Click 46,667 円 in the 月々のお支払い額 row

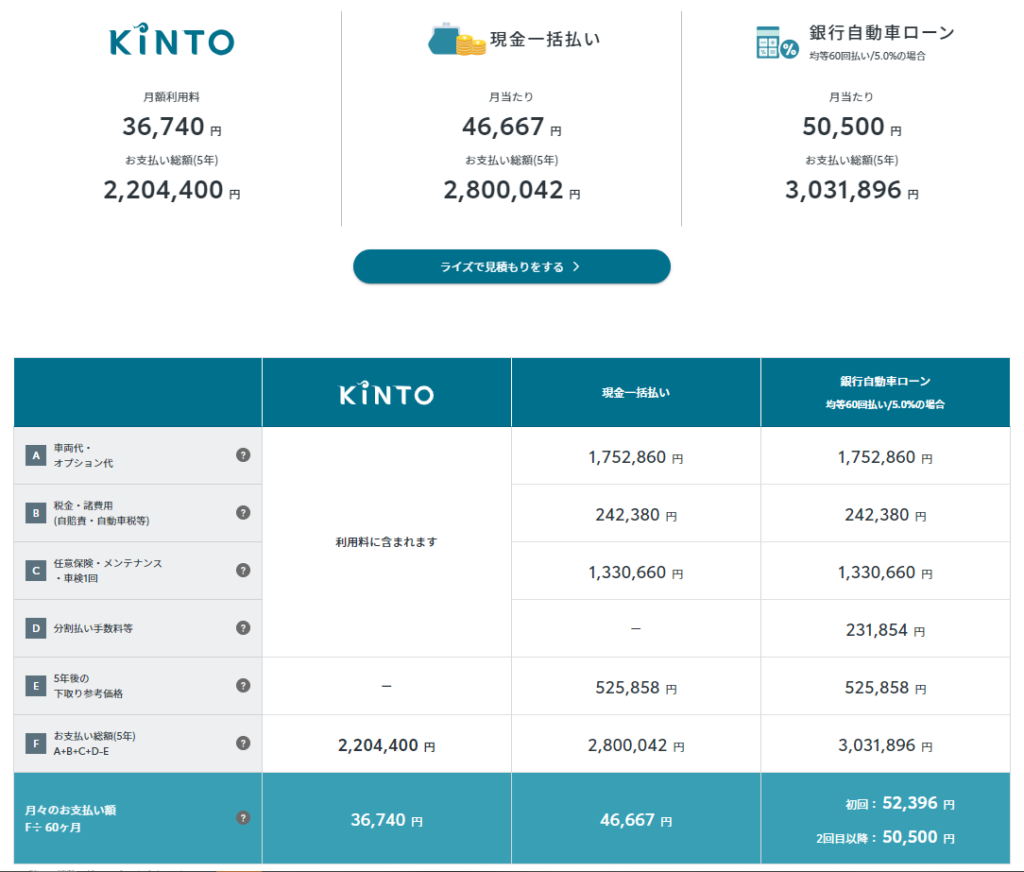coord(636,820)
